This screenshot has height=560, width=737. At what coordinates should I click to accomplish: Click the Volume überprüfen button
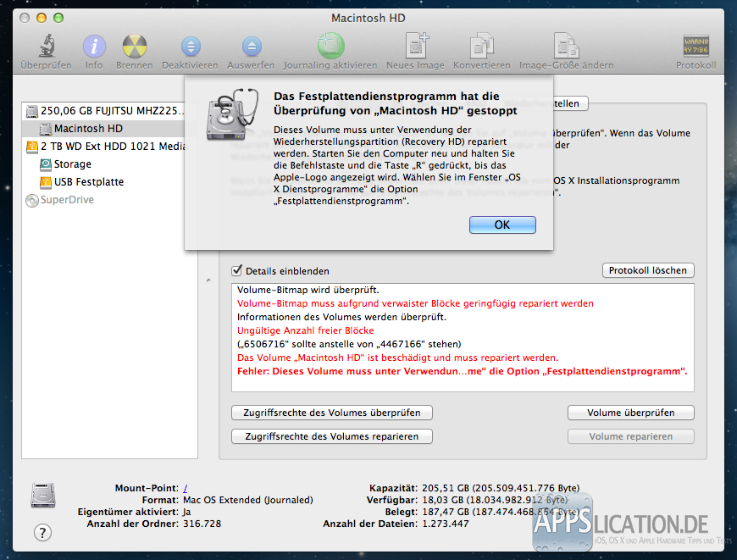click(631, 413)
